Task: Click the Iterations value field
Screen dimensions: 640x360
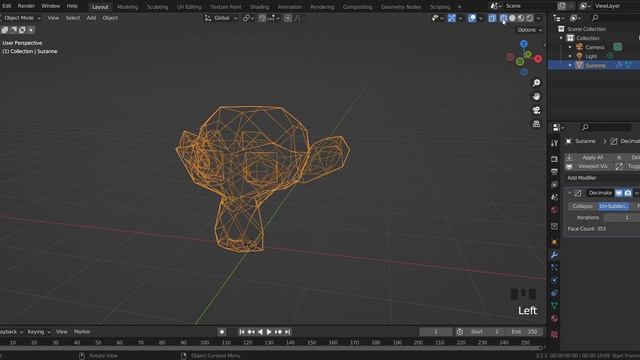Action: point(622,218)
